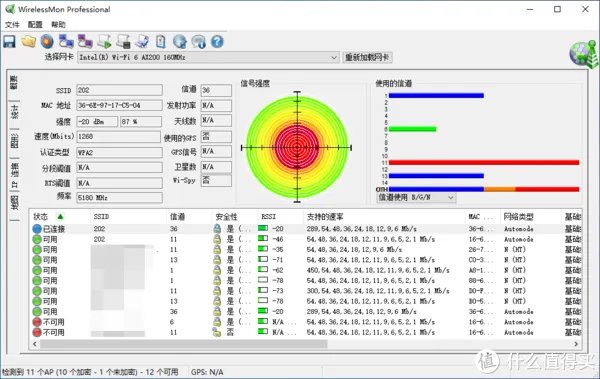The height and width of the screenshot is (379, 600).
Task: Click the 速度(Mbits) field showing 1268
Action: point(119,136)
